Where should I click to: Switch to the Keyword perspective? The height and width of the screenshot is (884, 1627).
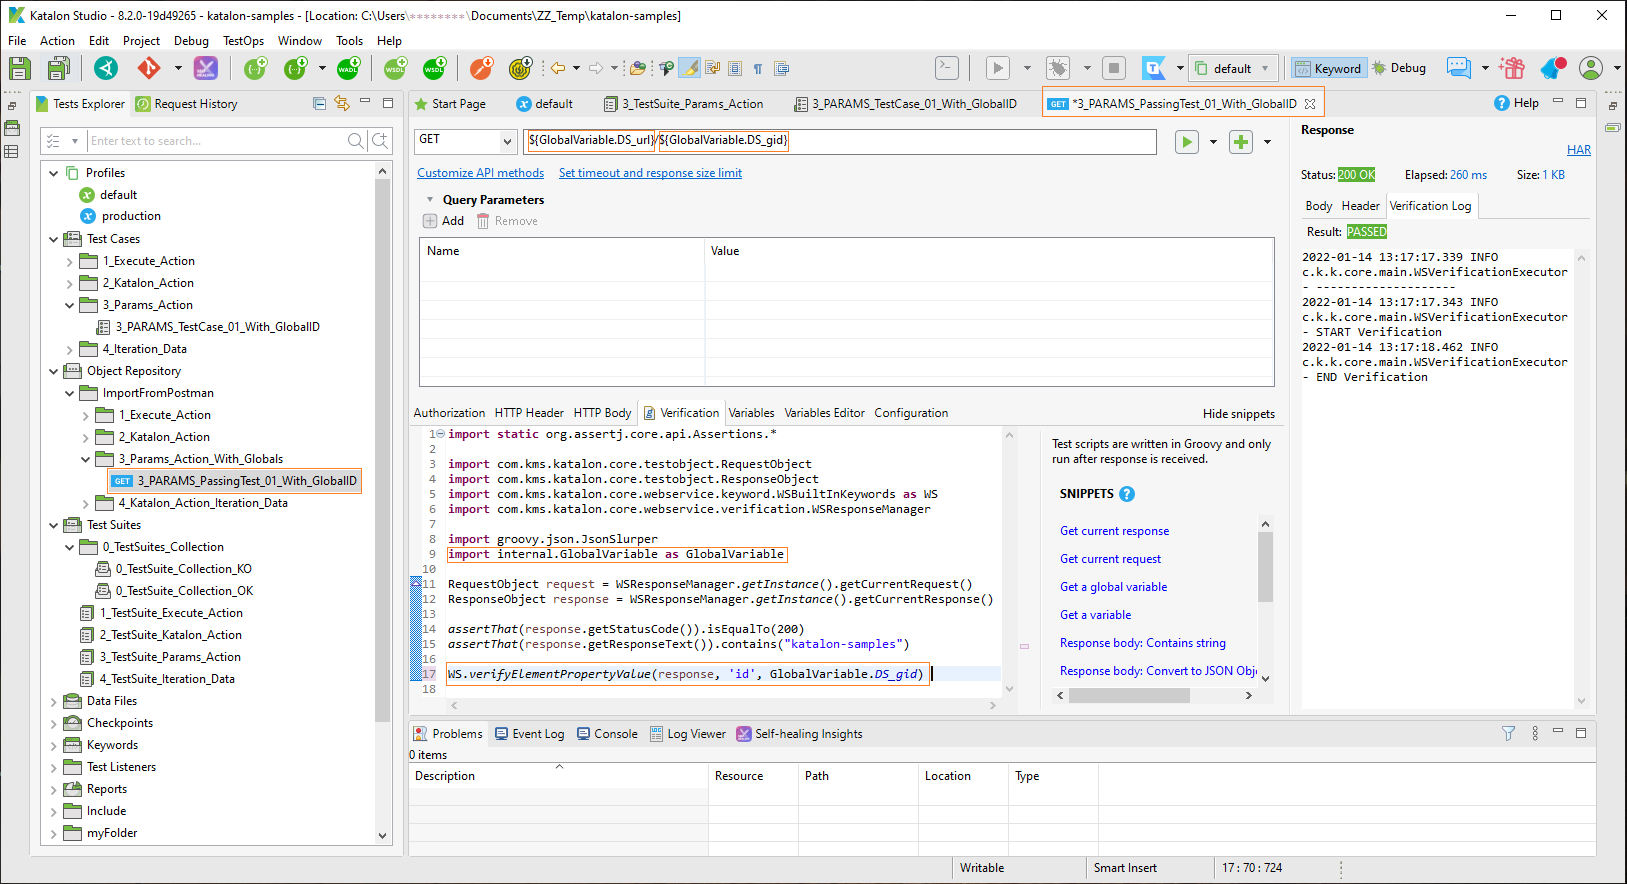click(x=1328, y=68)
